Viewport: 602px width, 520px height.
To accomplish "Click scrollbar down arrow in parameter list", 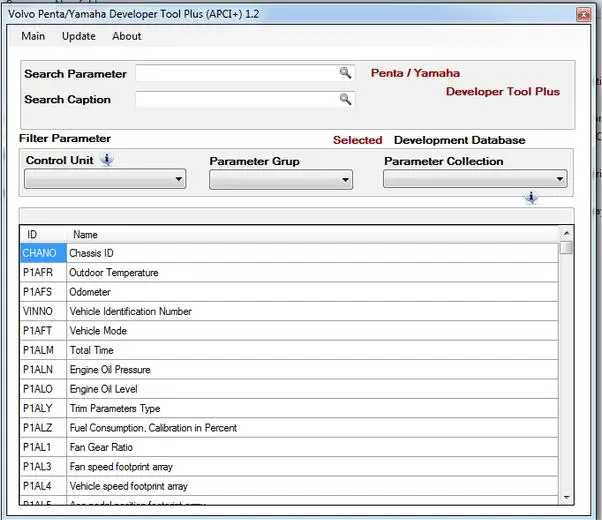I will point(566,498).
